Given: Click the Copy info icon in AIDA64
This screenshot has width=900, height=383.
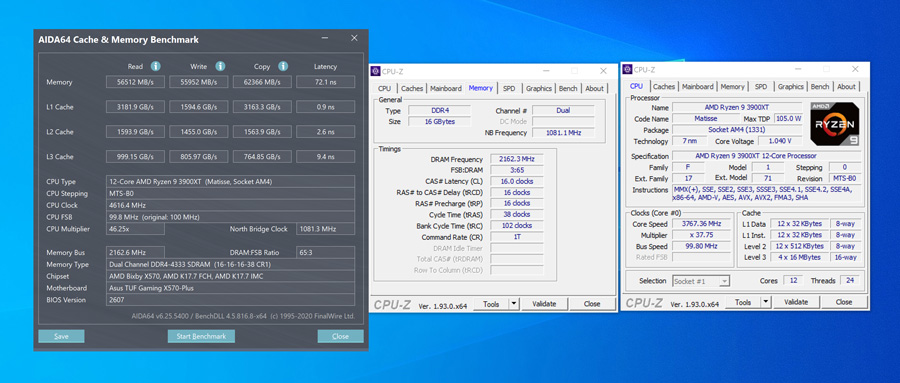Looking at the screenshot, I should [x=283, y=66].
